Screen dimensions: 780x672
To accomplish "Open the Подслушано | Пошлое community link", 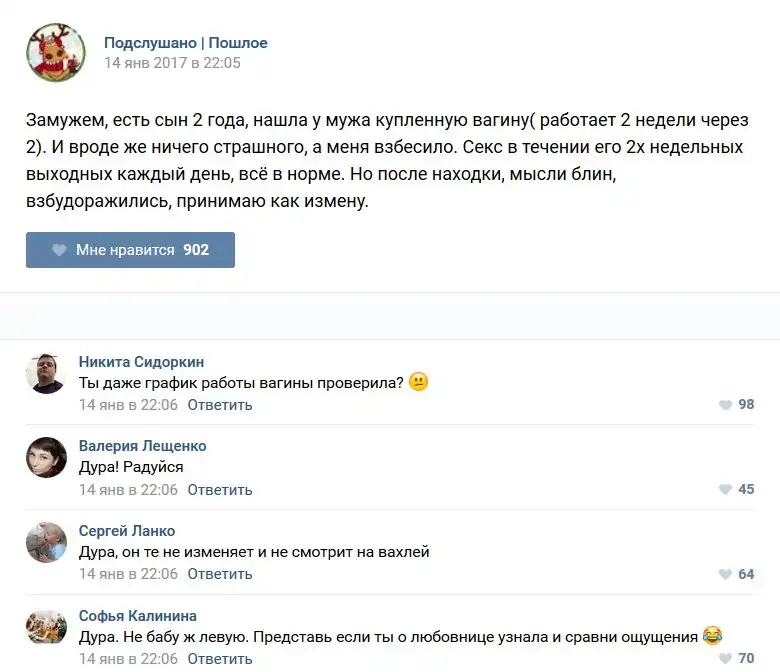I will tap(186, 43).
